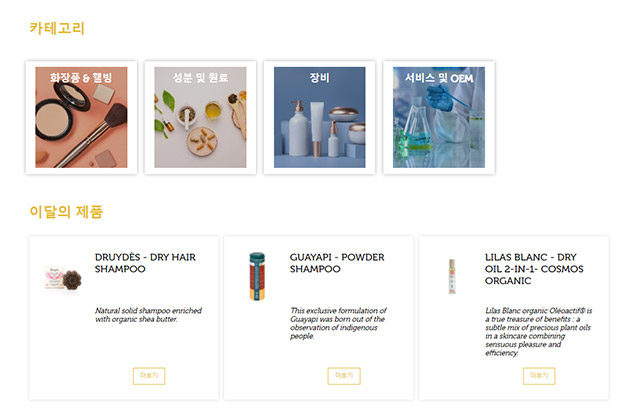Viewport: 640px width, 420px height.
Task: Click the 서비스 및 OEM label text
Action: [x=439, y=78]
